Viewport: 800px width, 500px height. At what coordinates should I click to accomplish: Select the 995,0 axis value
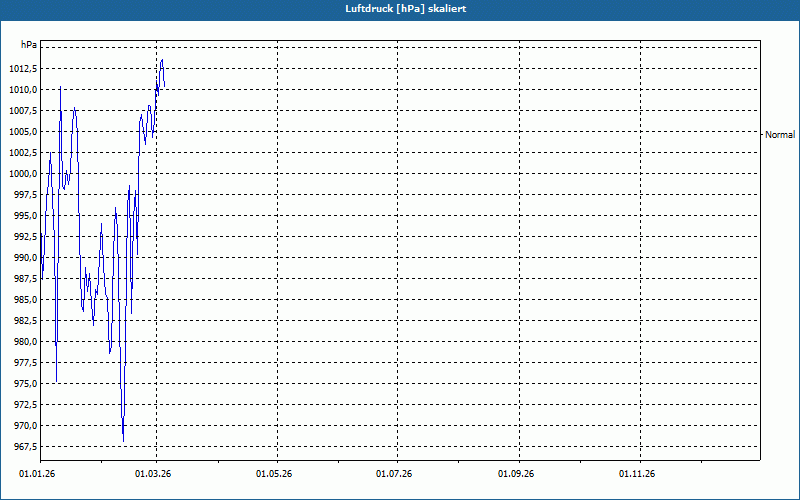pos(25,215)
